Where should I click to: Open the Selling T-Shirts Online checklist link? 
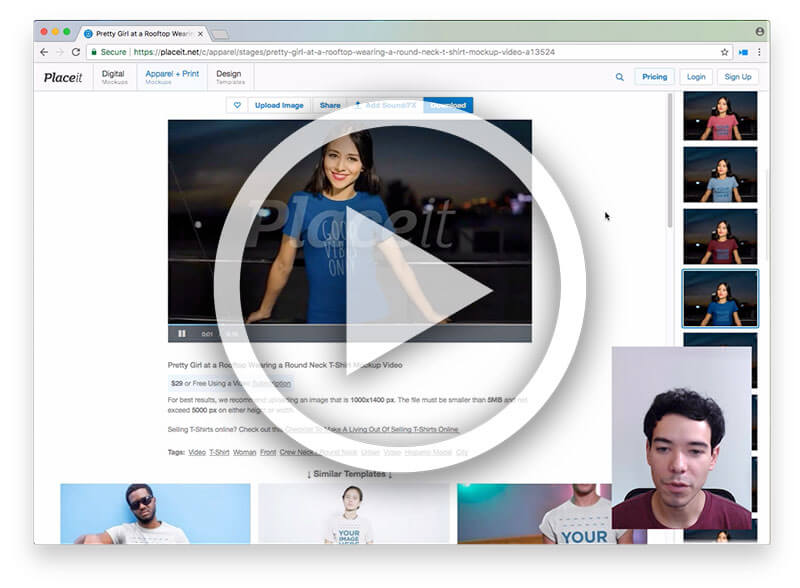click(x=372, y=429)
